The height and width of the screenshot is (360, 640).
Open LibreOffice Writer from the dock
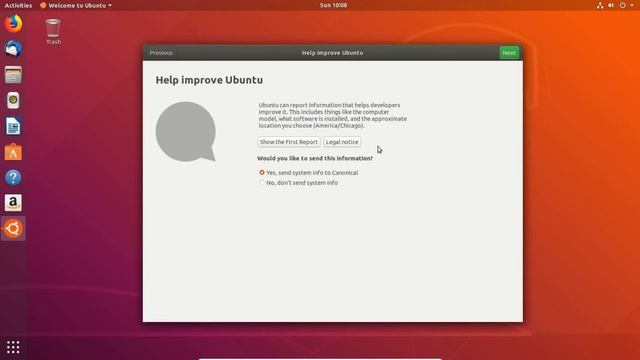tap(13, 126)
